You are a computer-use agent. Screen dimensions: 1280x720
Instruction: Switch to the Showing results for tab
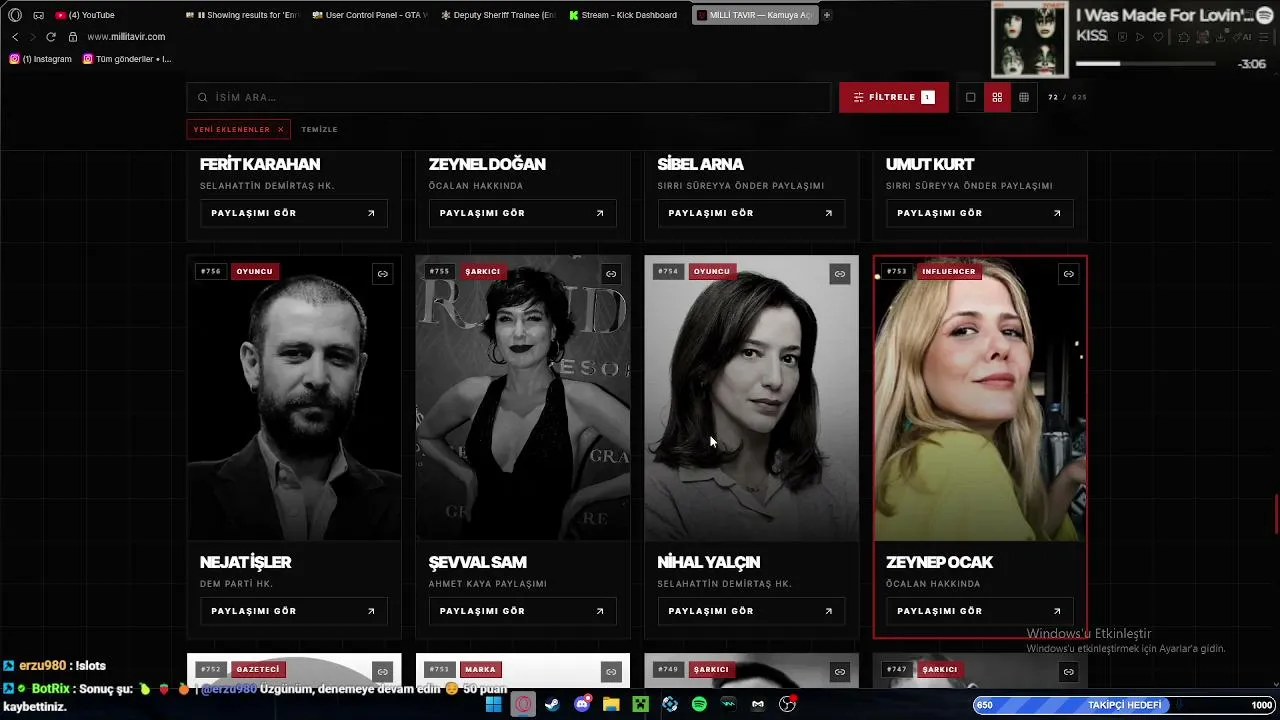pyautogui.click(x=243, y=15)
